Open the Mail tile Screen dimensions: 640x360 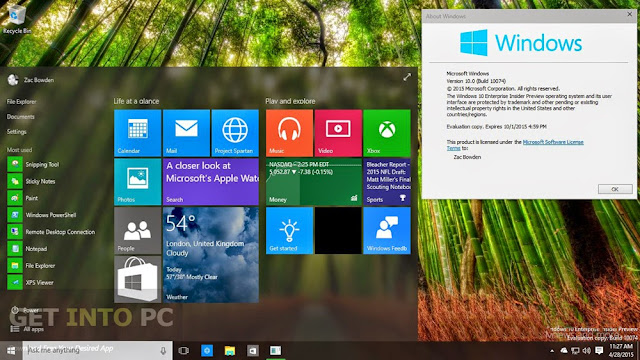(186, 133)
